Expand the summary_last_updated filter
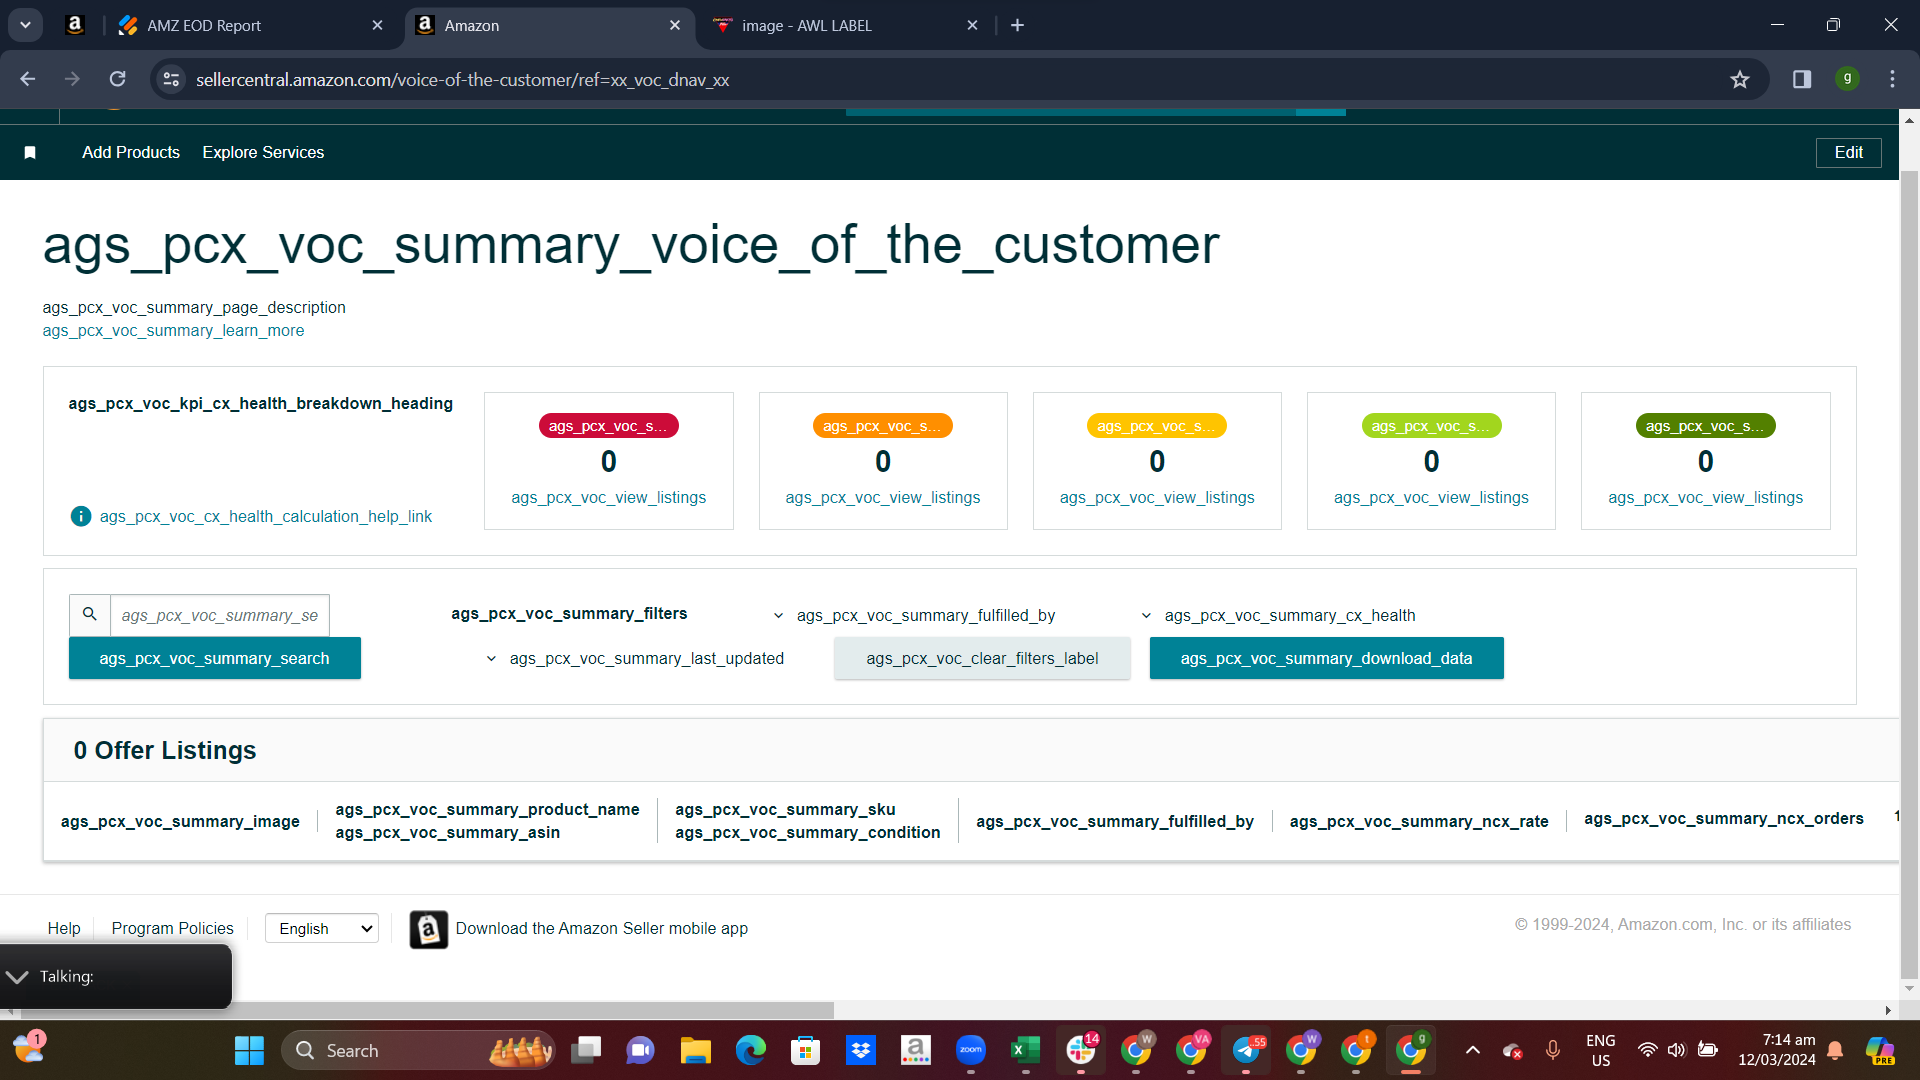 635,658
